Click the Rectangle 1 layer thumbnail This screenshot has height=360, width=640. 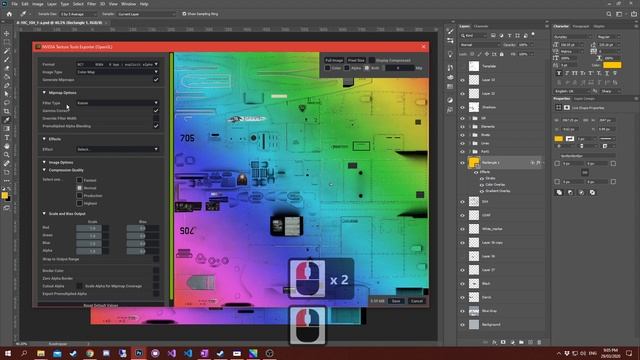coord(473,162)
